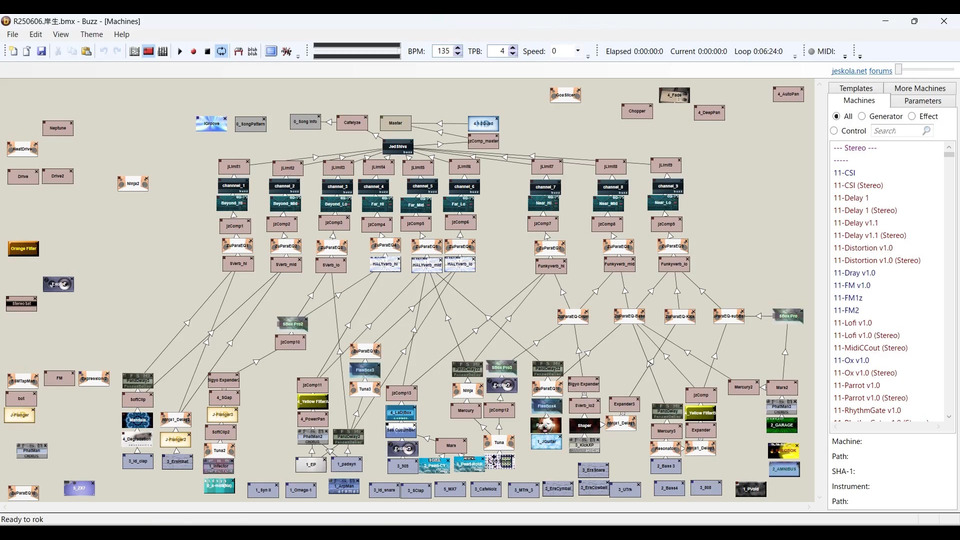960x540 pixels.
Task: Select the 4_DeepPan machine
Action: click(x=710, y=113)
